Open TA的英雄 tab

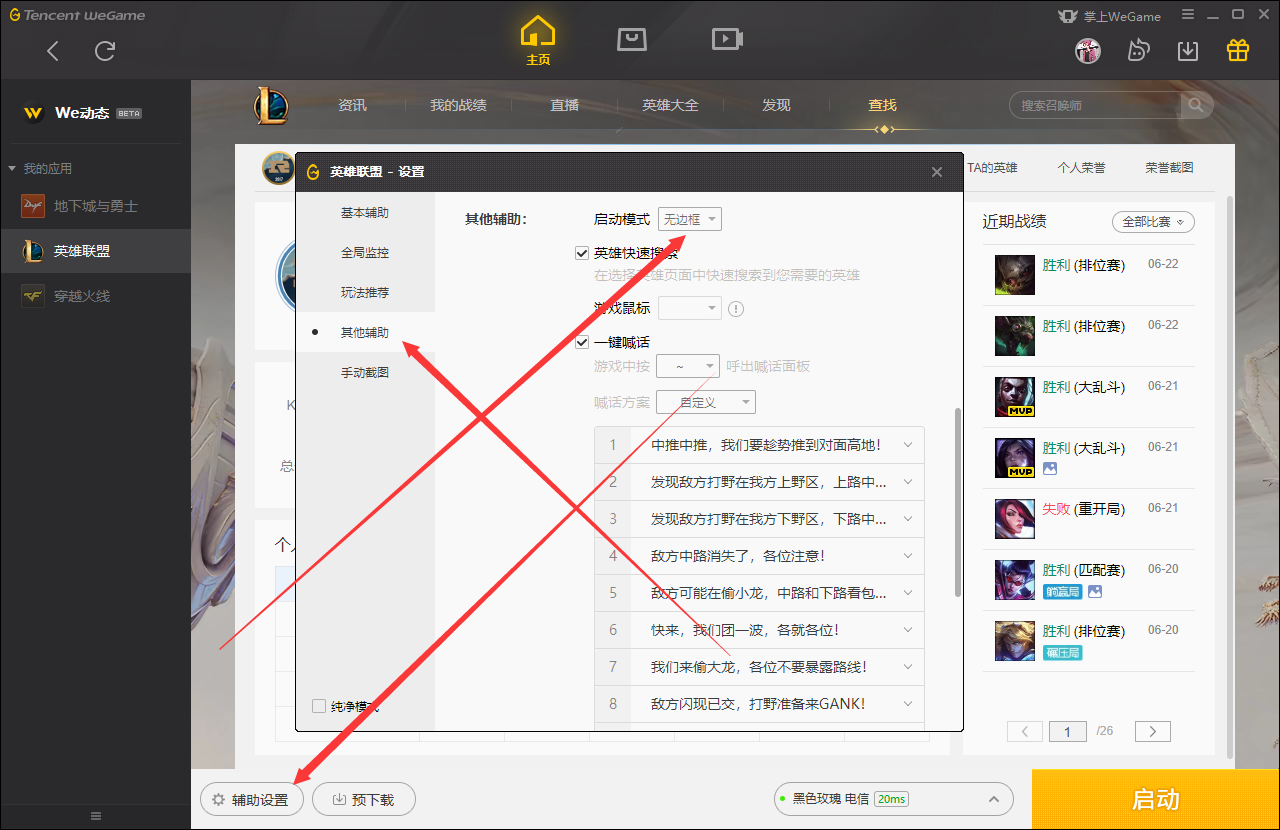pyautogui.click(x=992, y=168)
